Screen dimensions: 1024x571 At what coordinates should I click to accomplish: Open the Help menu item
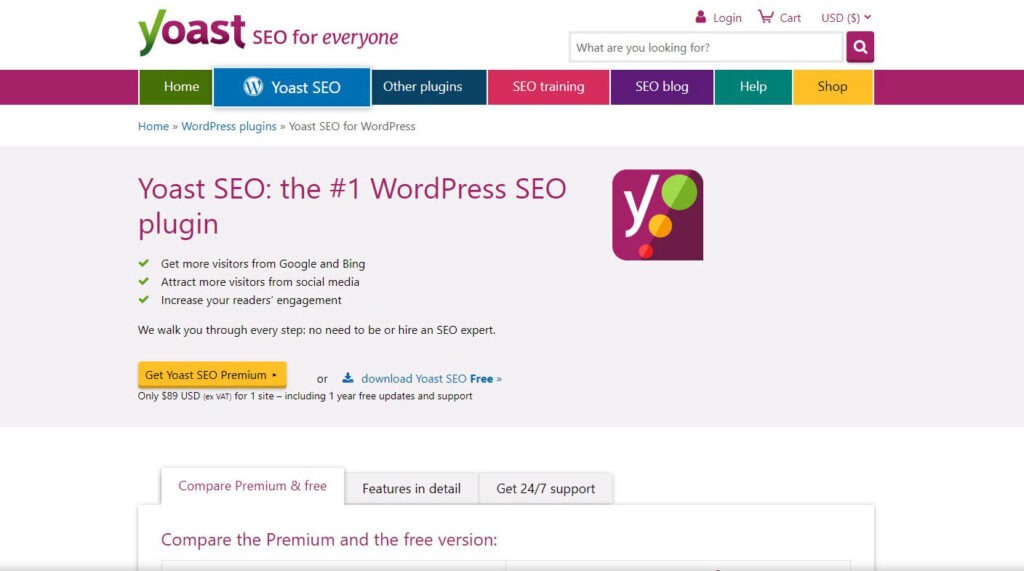(x=753, y=87)
